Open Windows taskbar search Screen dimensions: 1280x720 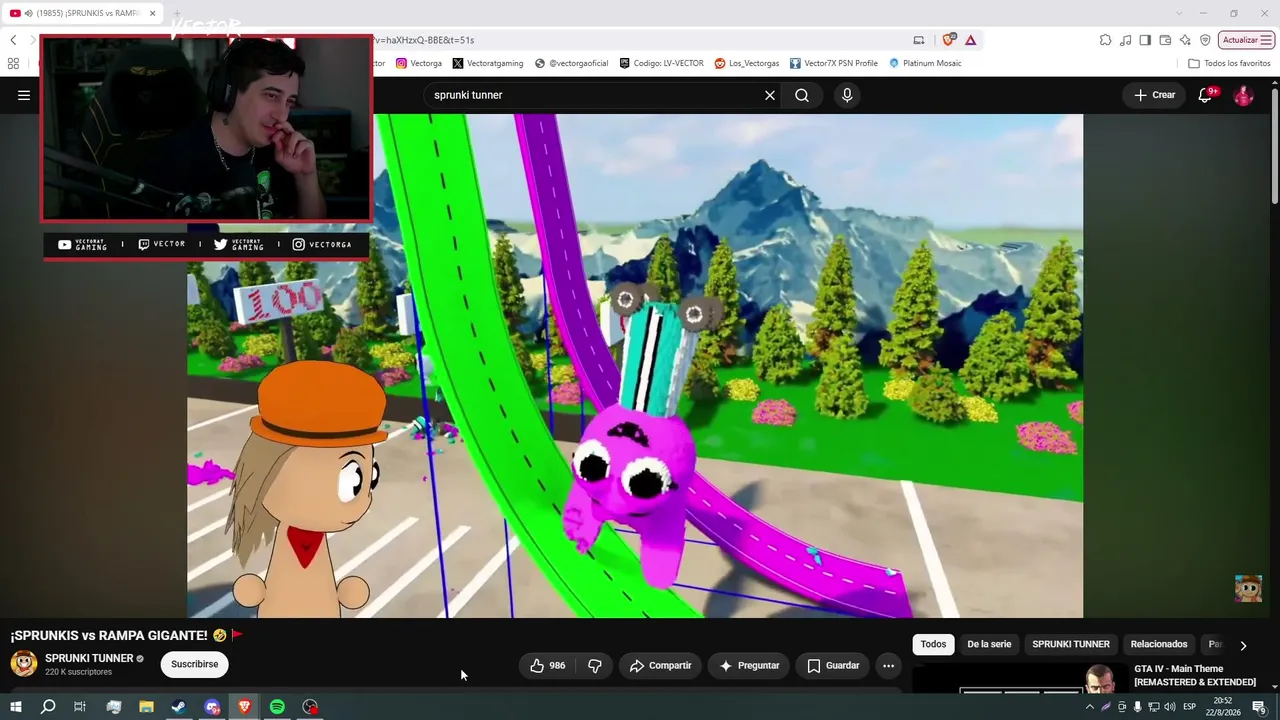click(47, 707)
